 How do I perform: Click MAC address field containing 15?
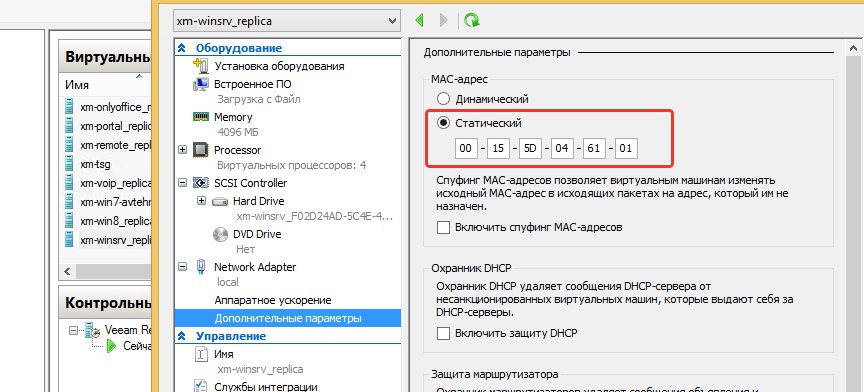[498, 148]
